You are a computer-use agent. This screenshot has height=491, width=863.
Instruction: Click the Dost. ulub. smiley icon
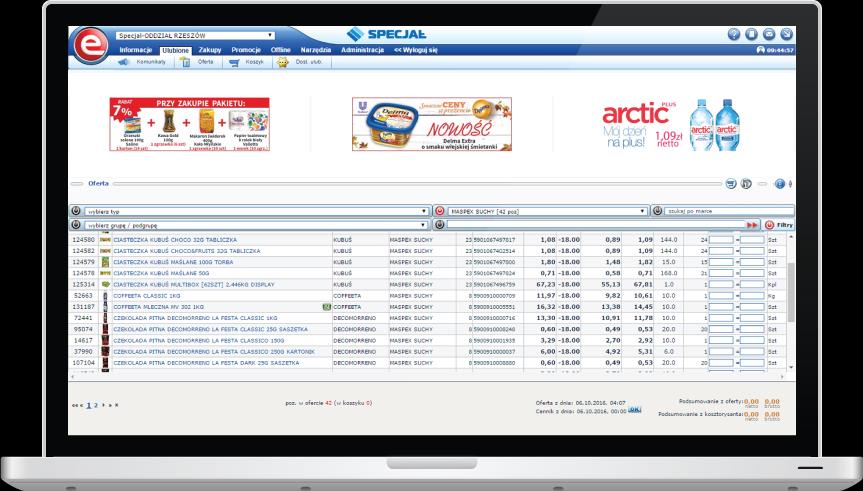point(283,63)
